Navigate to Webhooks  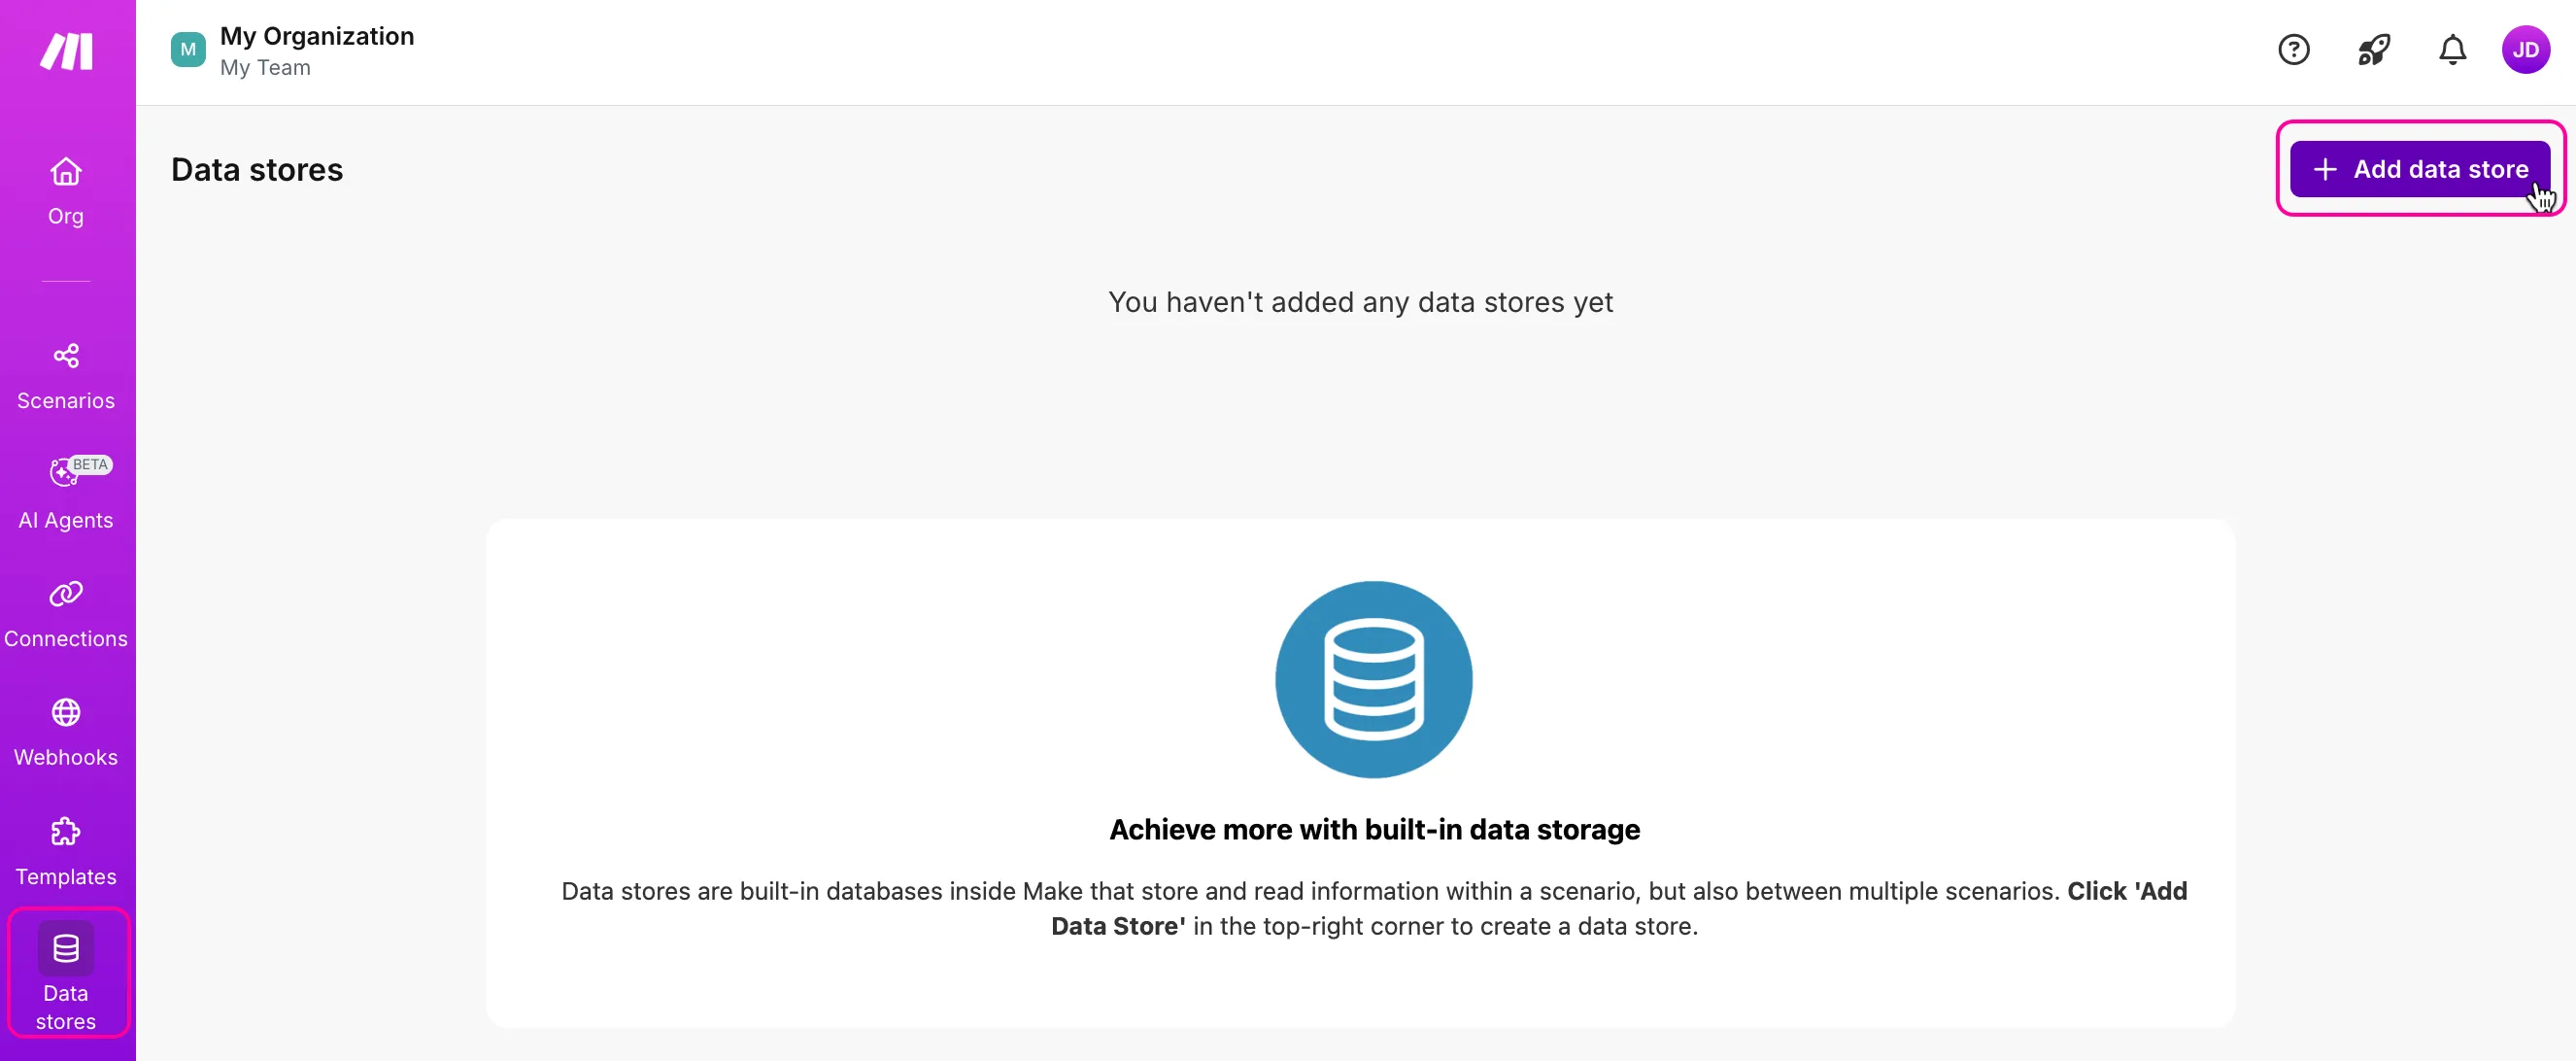coord(66,733)
